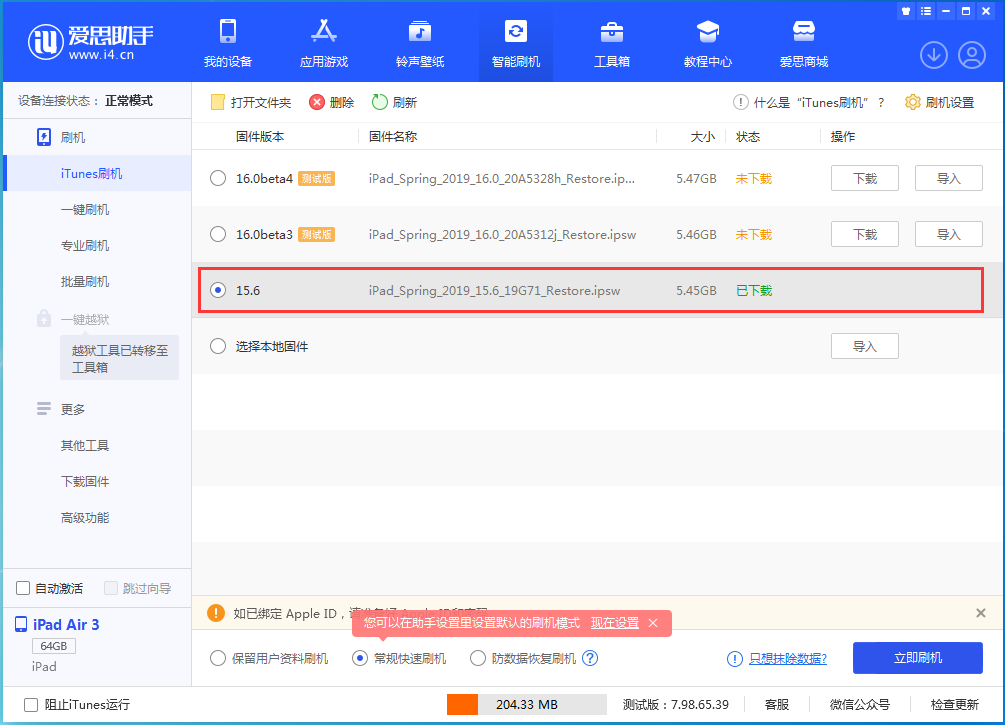This screenshot has width=1005, height=725.
Task: Open 爱思商城 store
Action: [804, 43]
